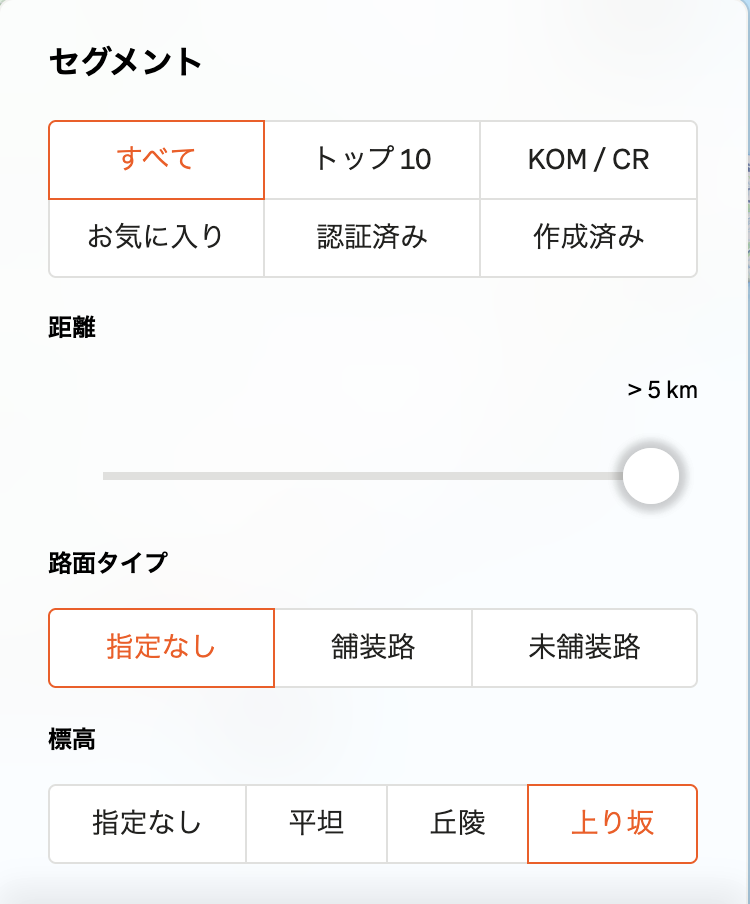750x904 pixels.
Task: Pick the 上り坂 elevation option
Action: pos(612,823)
